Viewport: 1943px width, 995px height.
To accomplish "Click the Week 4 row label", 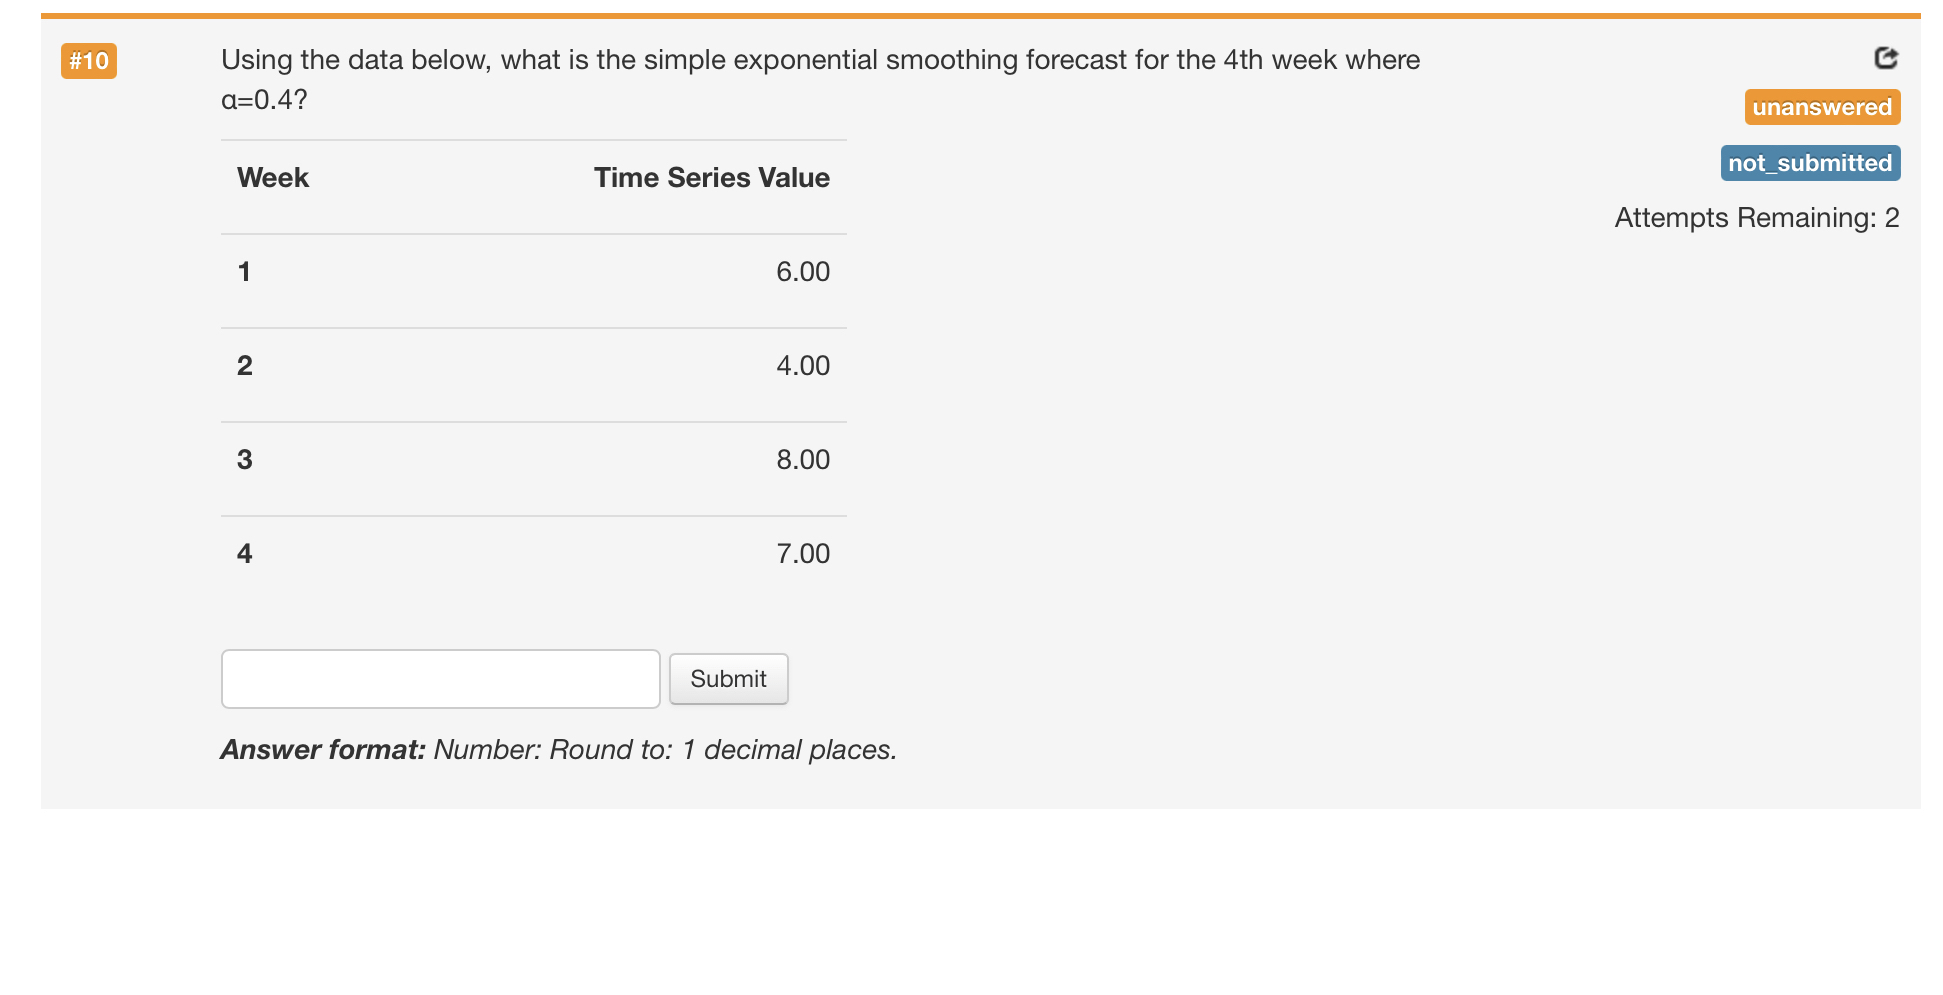I will click(x=244, y=554).
